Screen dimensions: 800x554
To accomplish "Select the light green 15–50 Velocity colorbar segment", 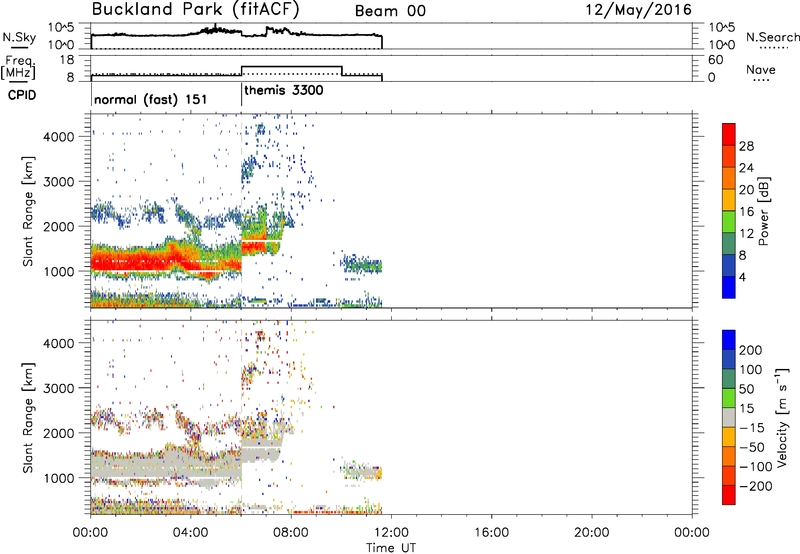I will click(x=729, y=398).
